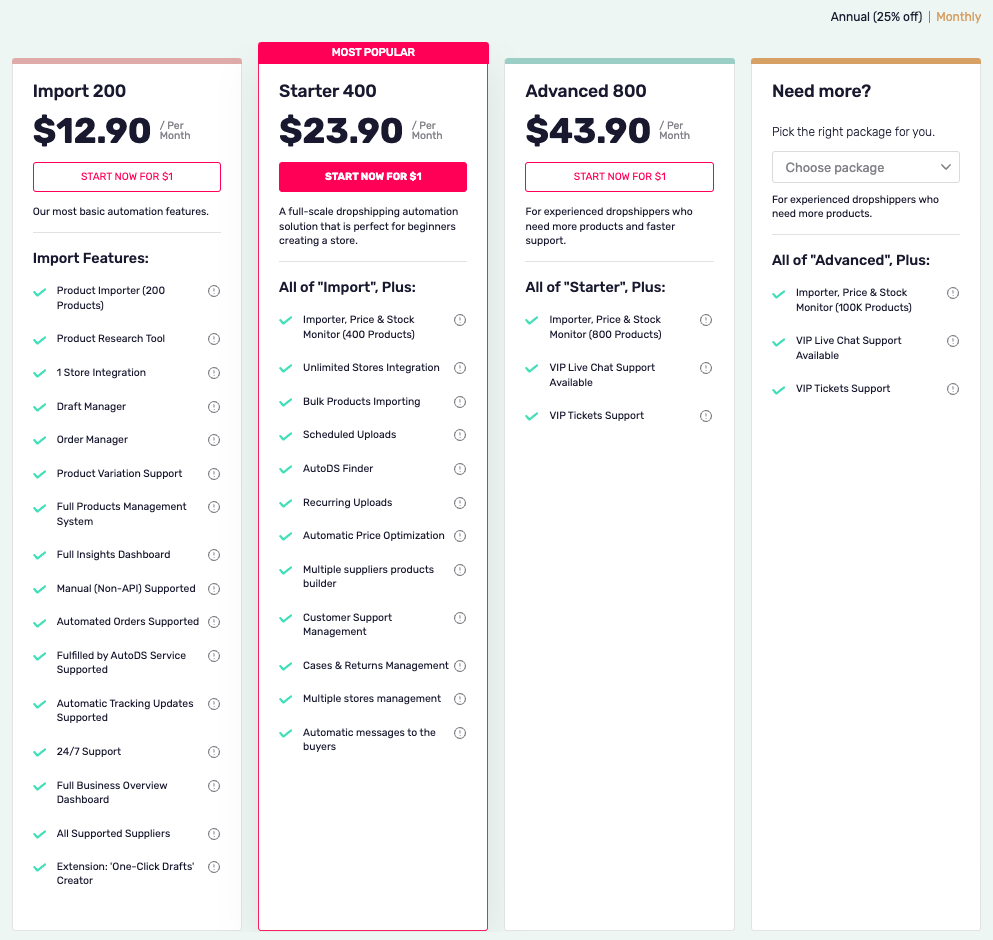Select the Monthly billing option
Screen dimensions: 993x940
point(958,16)
